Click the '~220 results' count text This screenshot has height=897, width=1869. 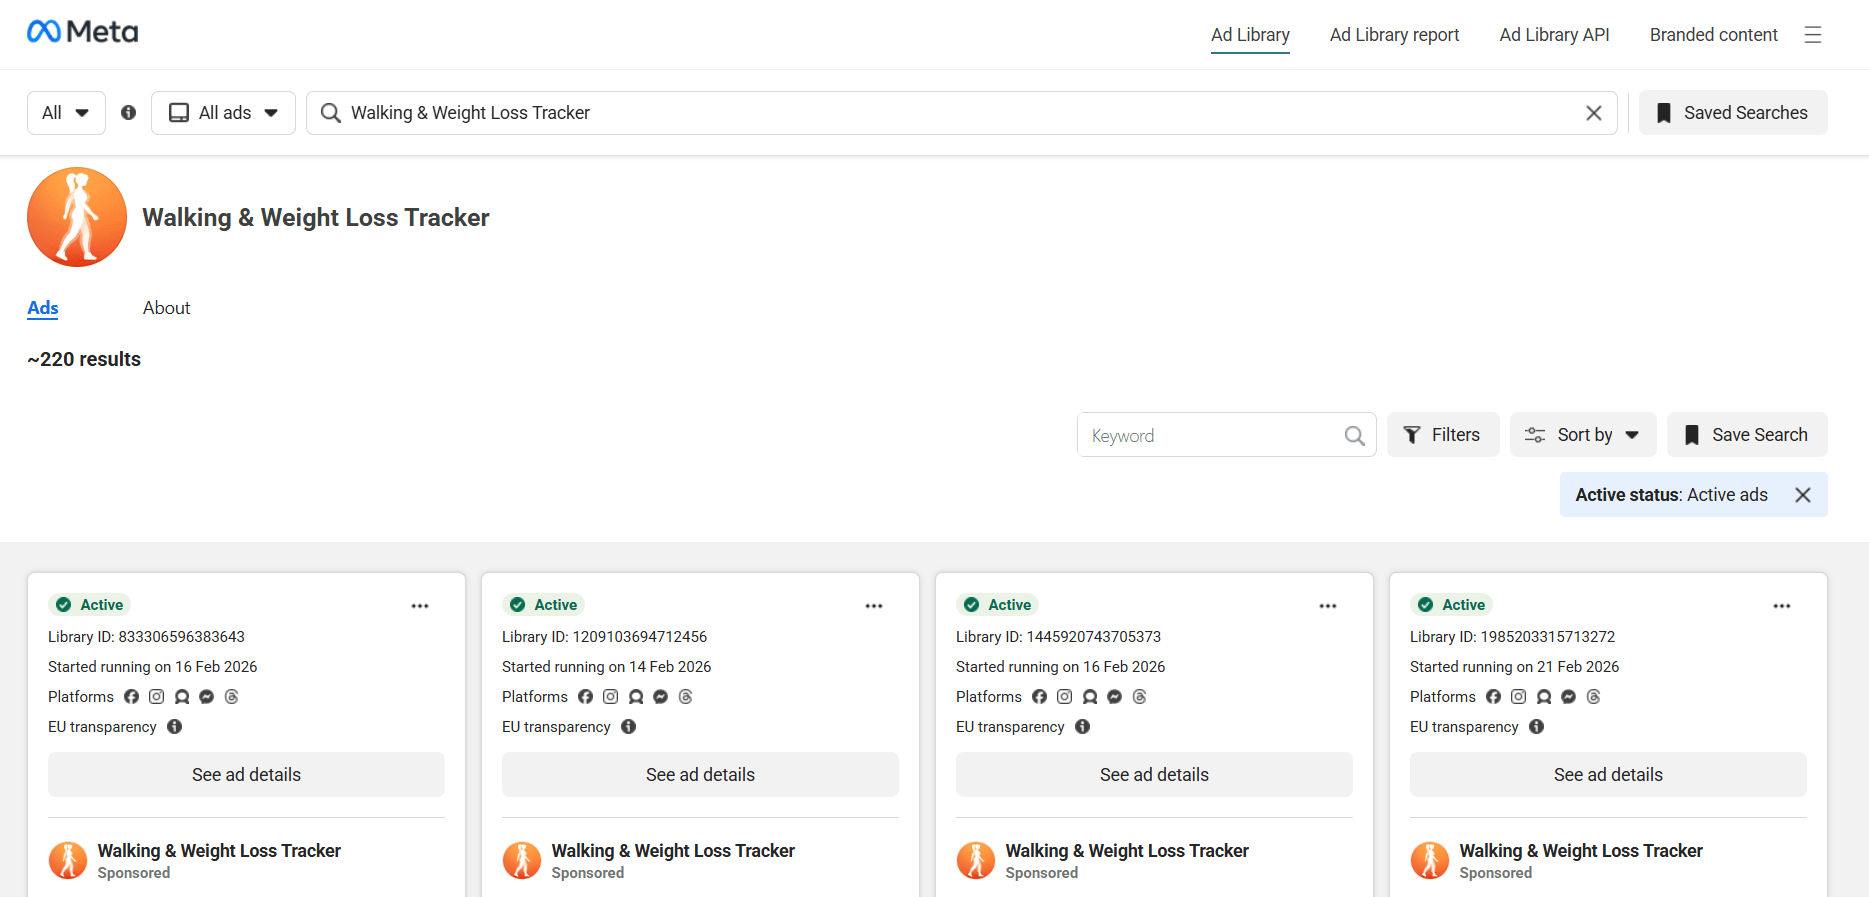(x=84, y=359)
